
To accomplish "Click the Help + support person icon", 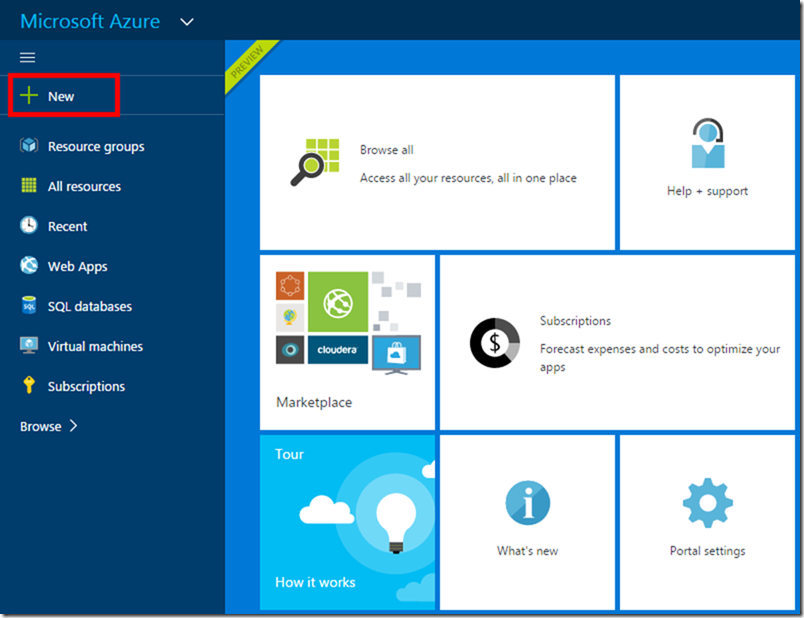I will click(708, 143).
